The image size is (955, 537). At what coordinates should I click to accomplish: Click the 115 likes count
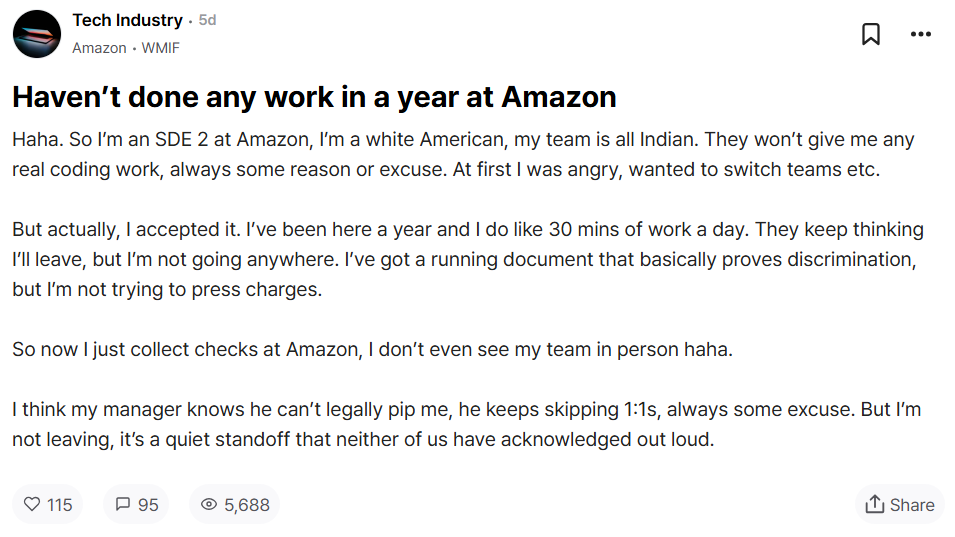coord(60,505)
